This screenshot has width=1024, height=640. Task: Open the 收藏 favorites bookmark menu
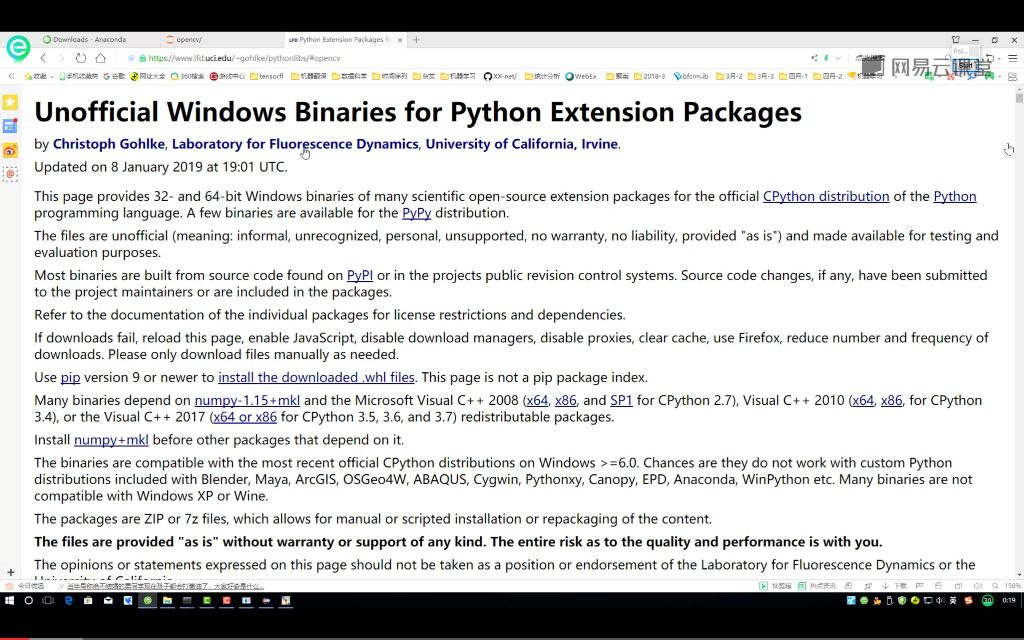coord(38,76)
